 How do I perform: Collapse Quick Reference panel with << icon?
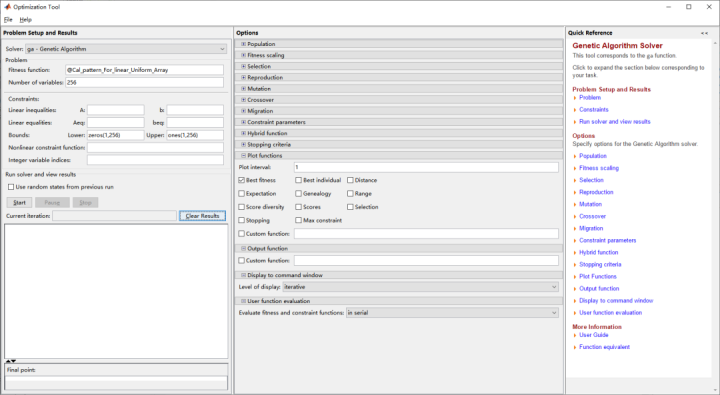704,33
